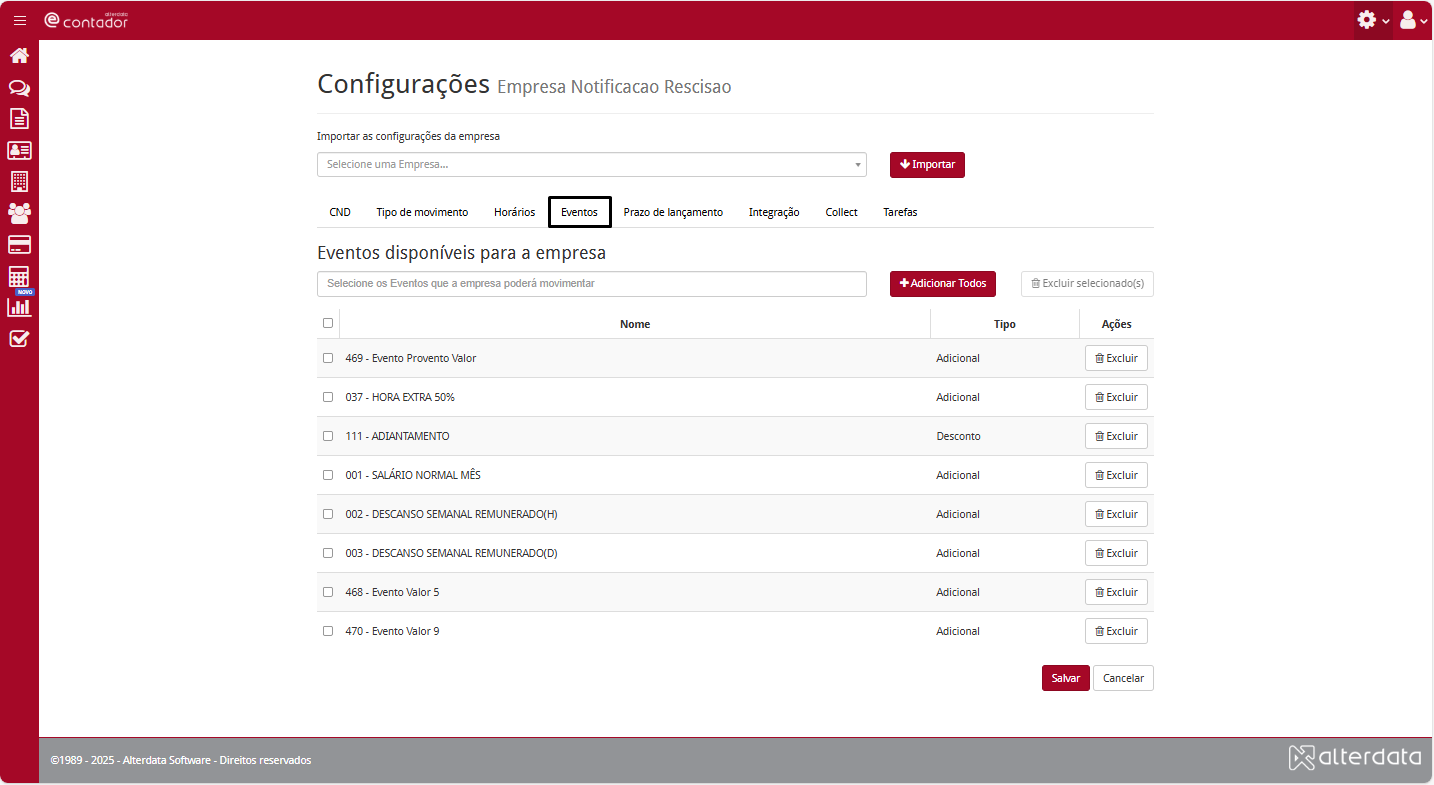Viewport: 1434px width, 785px height.
Task: Remove 111 - ADIANTAMENTO using its Excluir button
Action: [x=1116, y=436]
